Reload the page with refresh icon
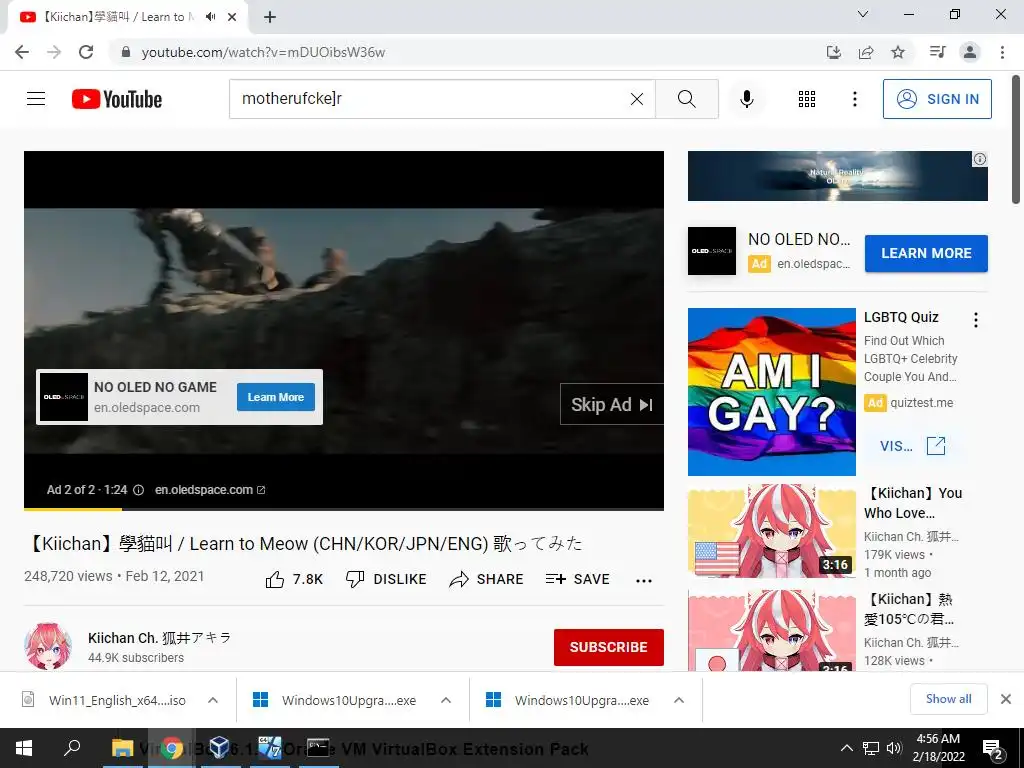1024x768 pixels. click(x=86, y=52)
